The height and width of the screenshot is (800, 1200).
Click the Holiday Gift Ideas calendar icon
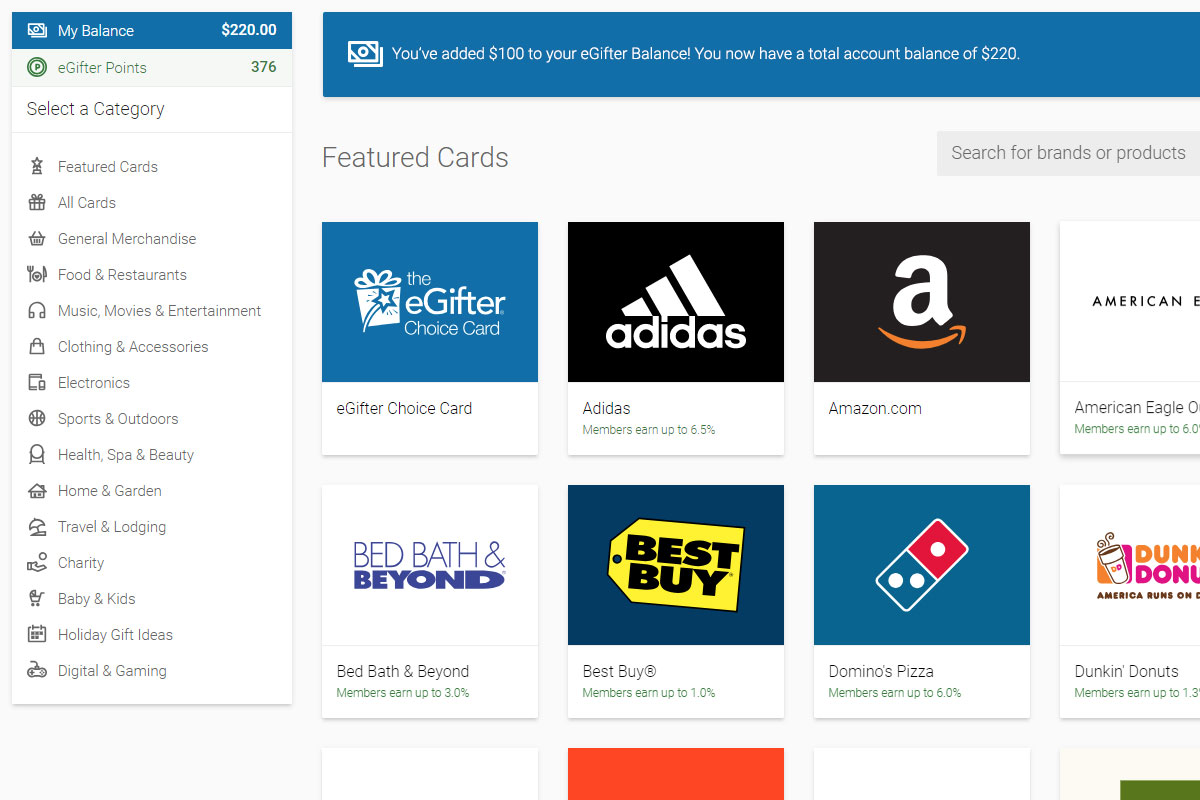coord(37,634)
